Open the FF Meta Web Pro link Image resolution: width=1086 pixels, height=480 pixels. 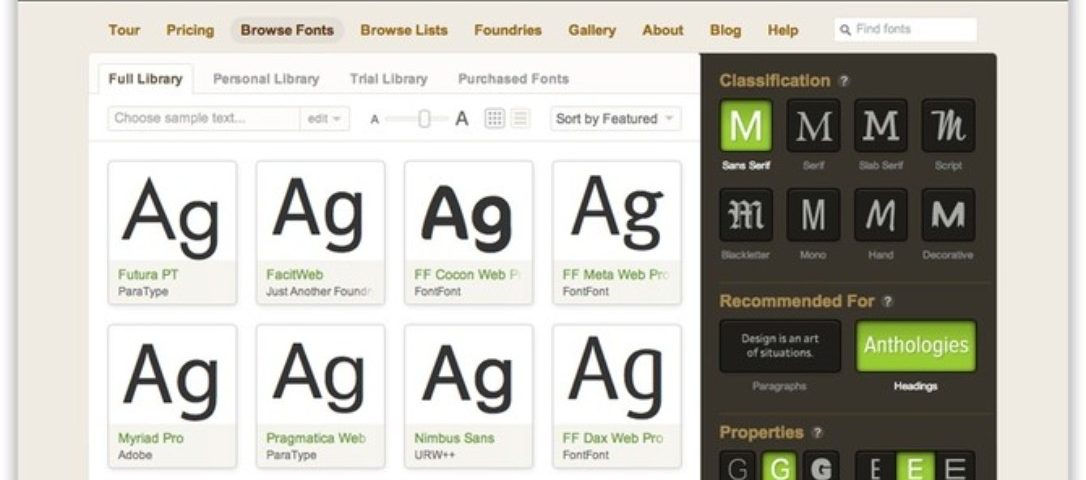[x=616, y=275]
